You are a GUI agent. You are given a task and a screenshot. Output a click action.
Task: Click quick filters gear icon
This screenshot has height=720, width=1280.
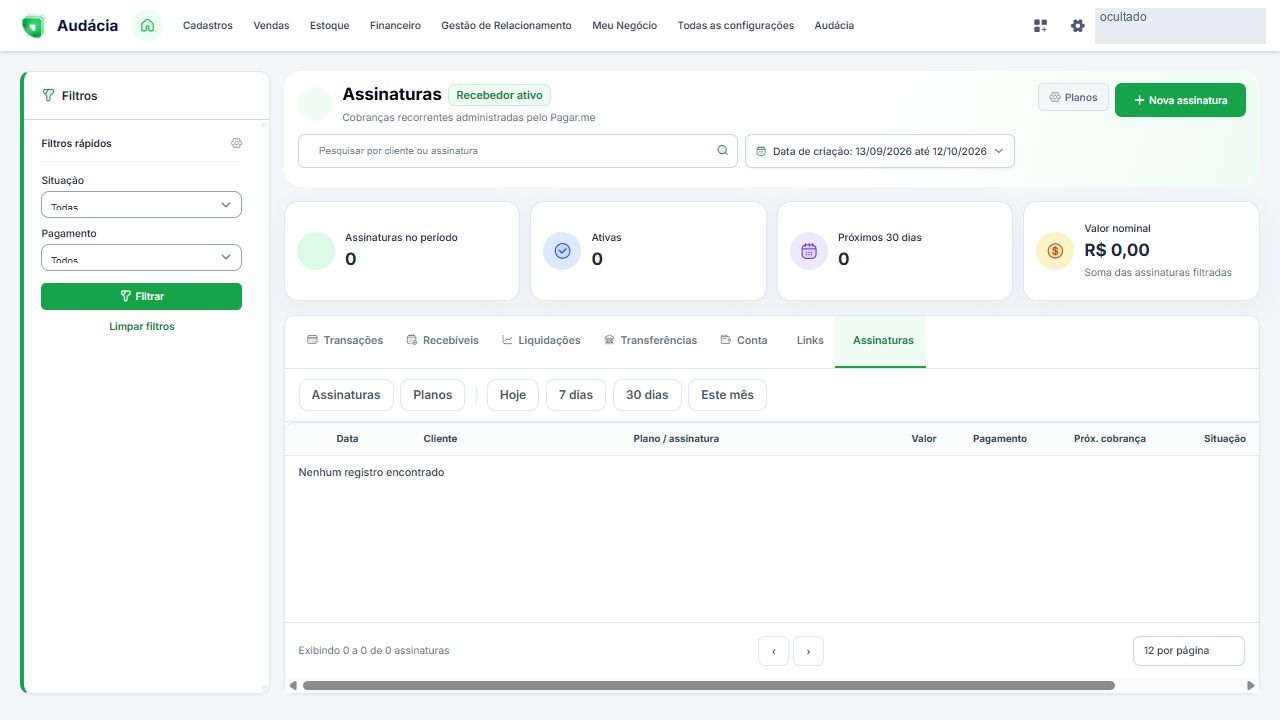pyautogui.click(x=236, y=143)
